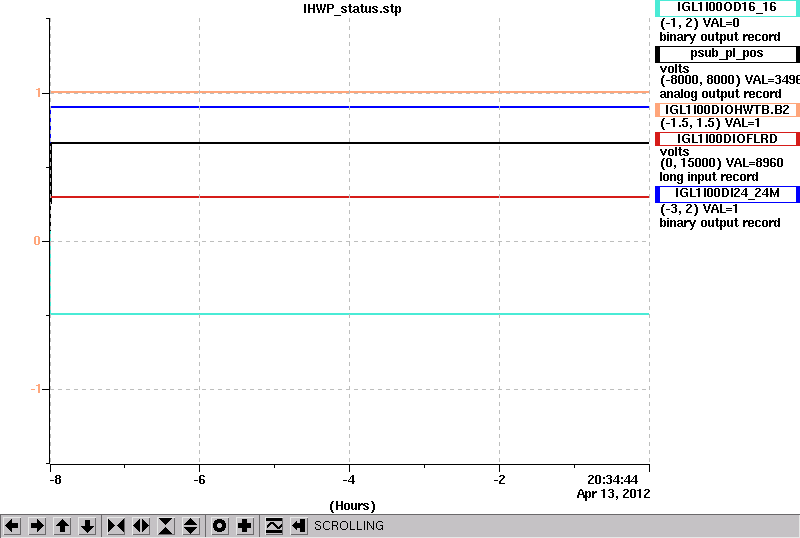Click the 'volts' label under psub_pl_pos
800x538 pixels.
[x=674, y=68]
